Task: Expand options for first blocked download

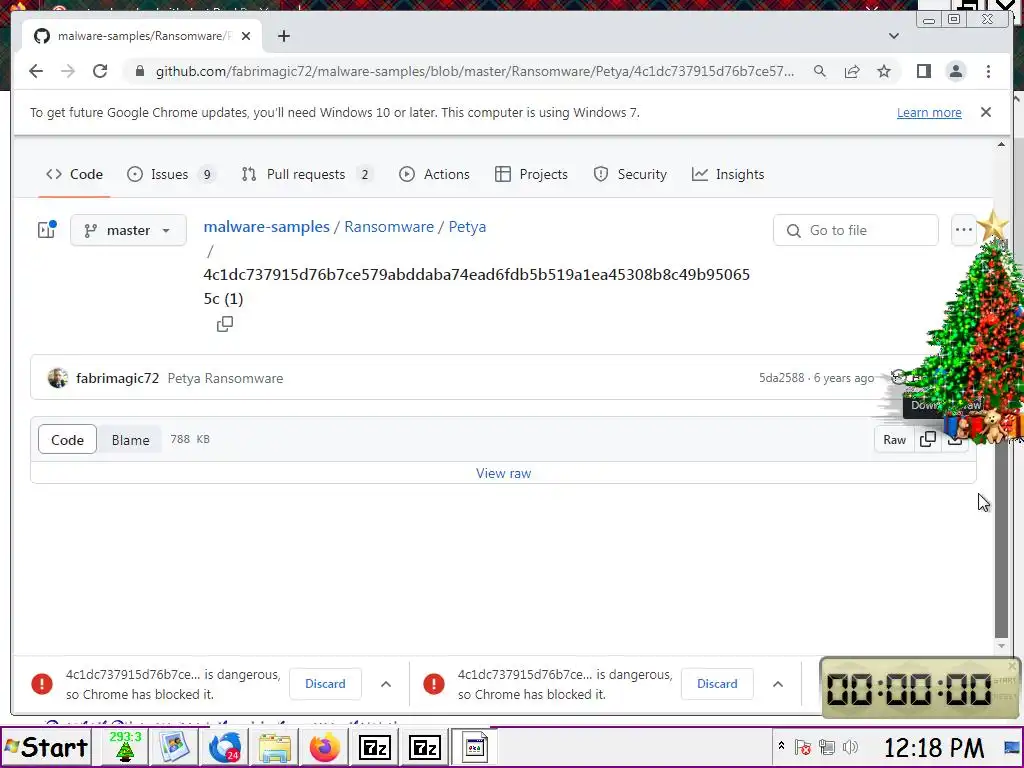Action: (386, 684)
